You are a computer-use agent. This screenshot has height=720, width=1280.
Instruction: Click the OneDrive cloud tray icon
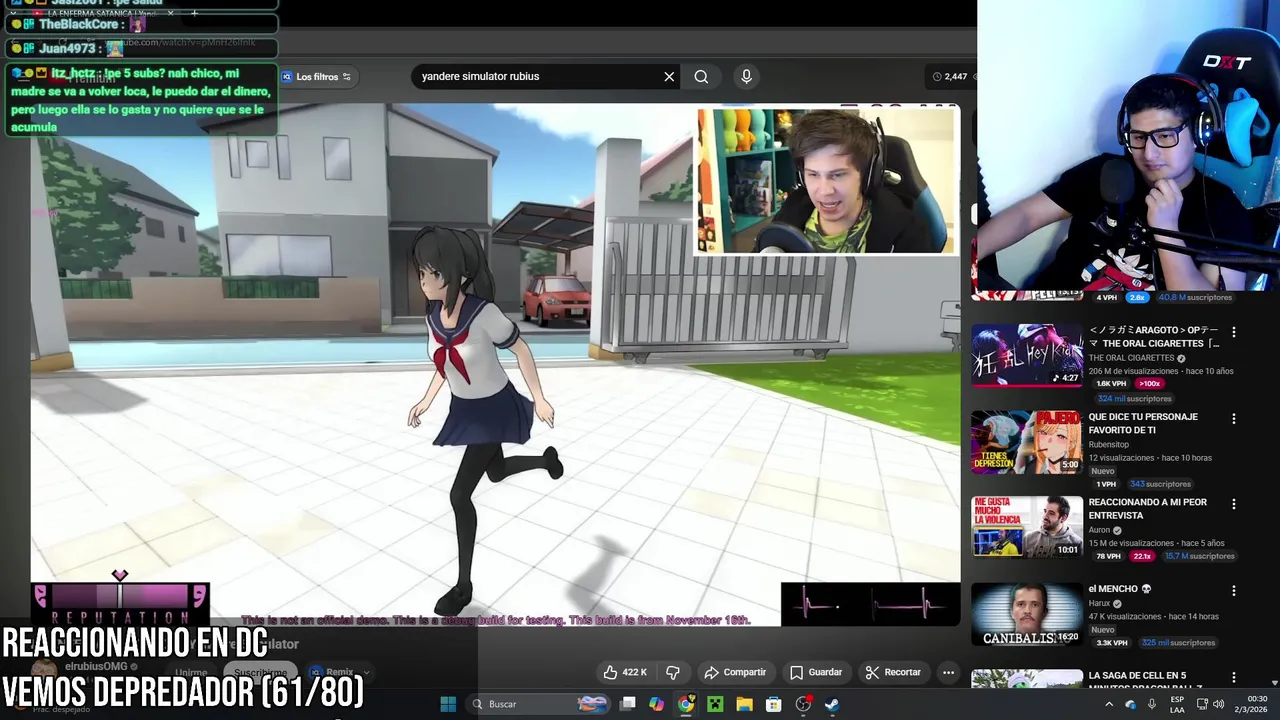tap(1130, 704)
